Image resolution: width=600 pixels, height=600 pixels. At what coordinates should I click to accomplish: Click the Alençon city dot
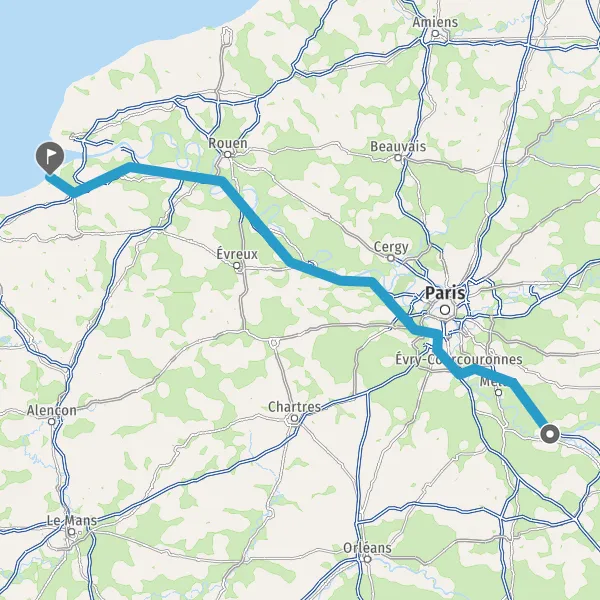(x=52, y=421)
